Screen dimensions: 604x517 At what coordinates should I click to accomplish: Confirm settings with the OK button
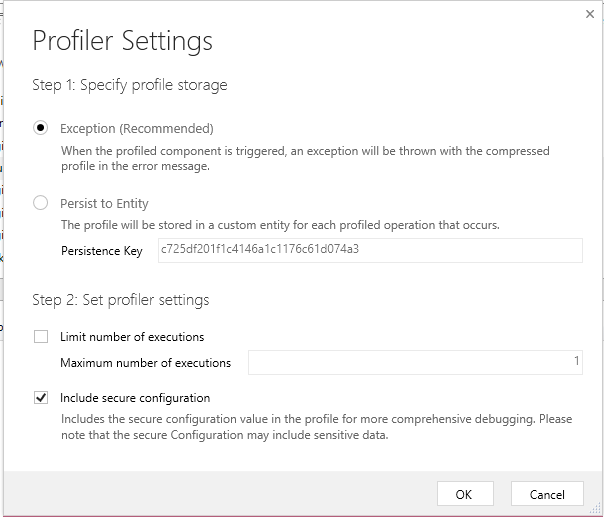pyautogui.click(x=465, y=494)
